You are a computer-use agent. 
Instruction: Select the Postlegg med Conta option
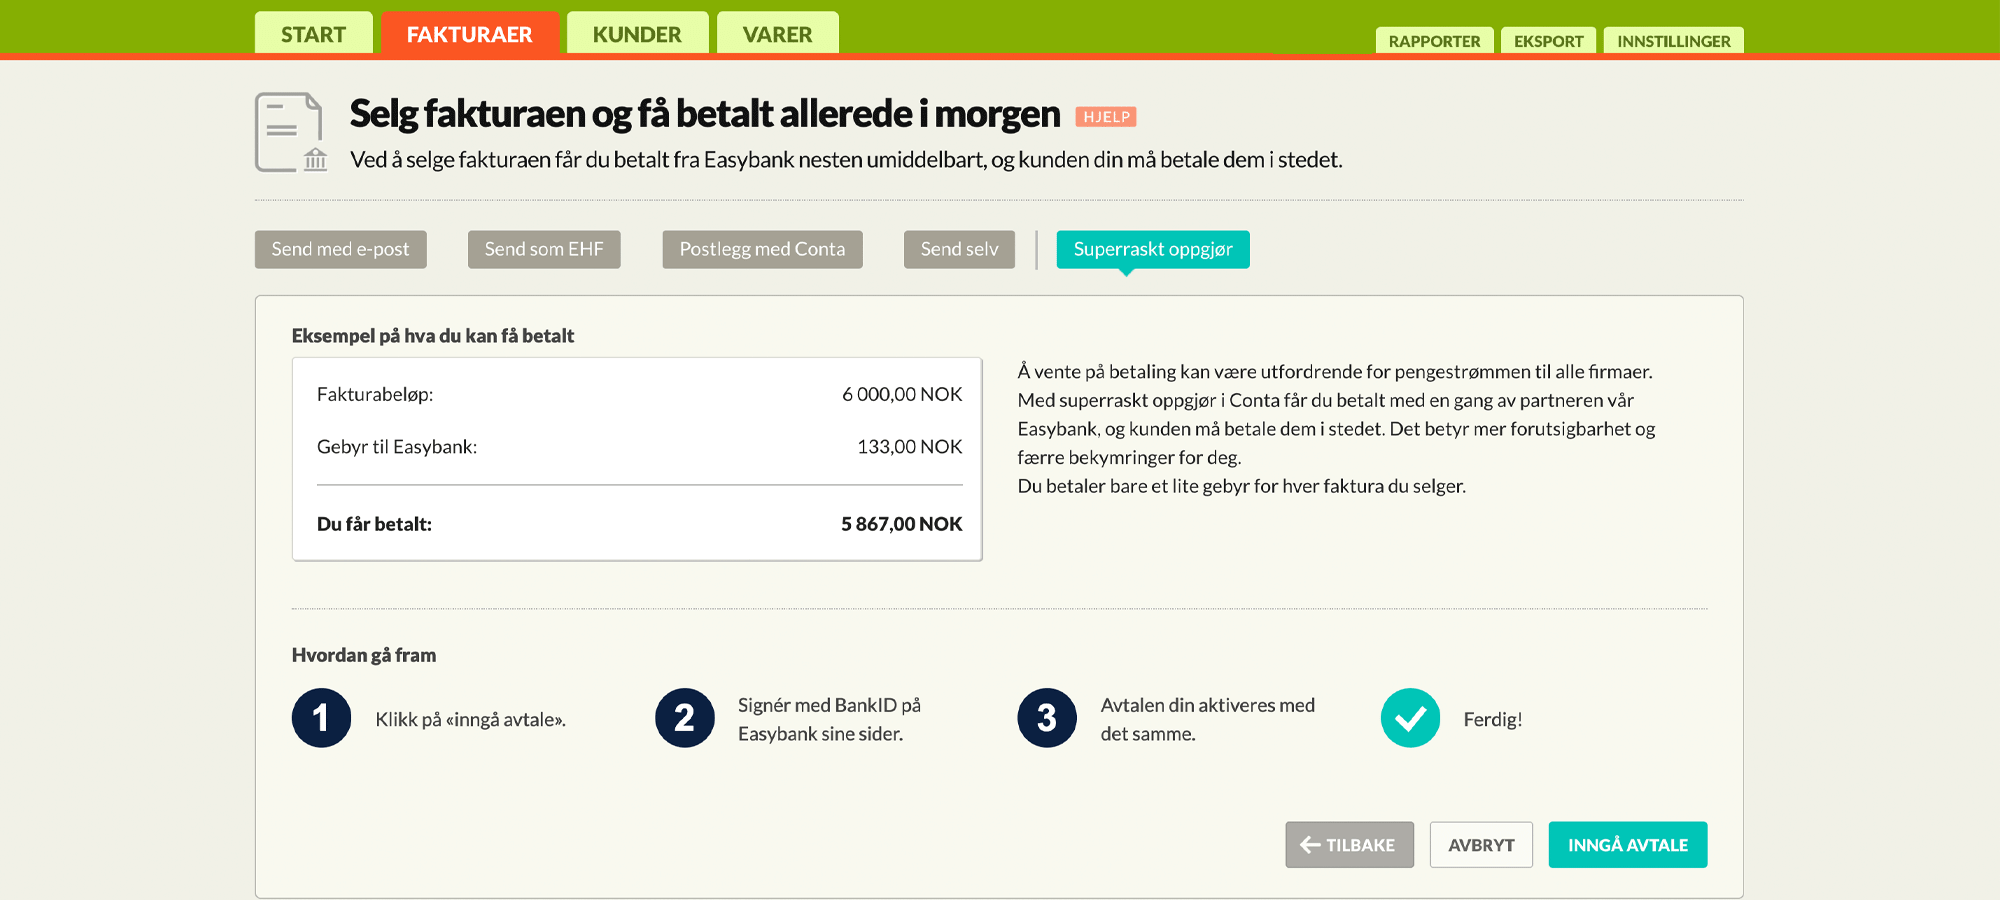(x=762, y=249)
